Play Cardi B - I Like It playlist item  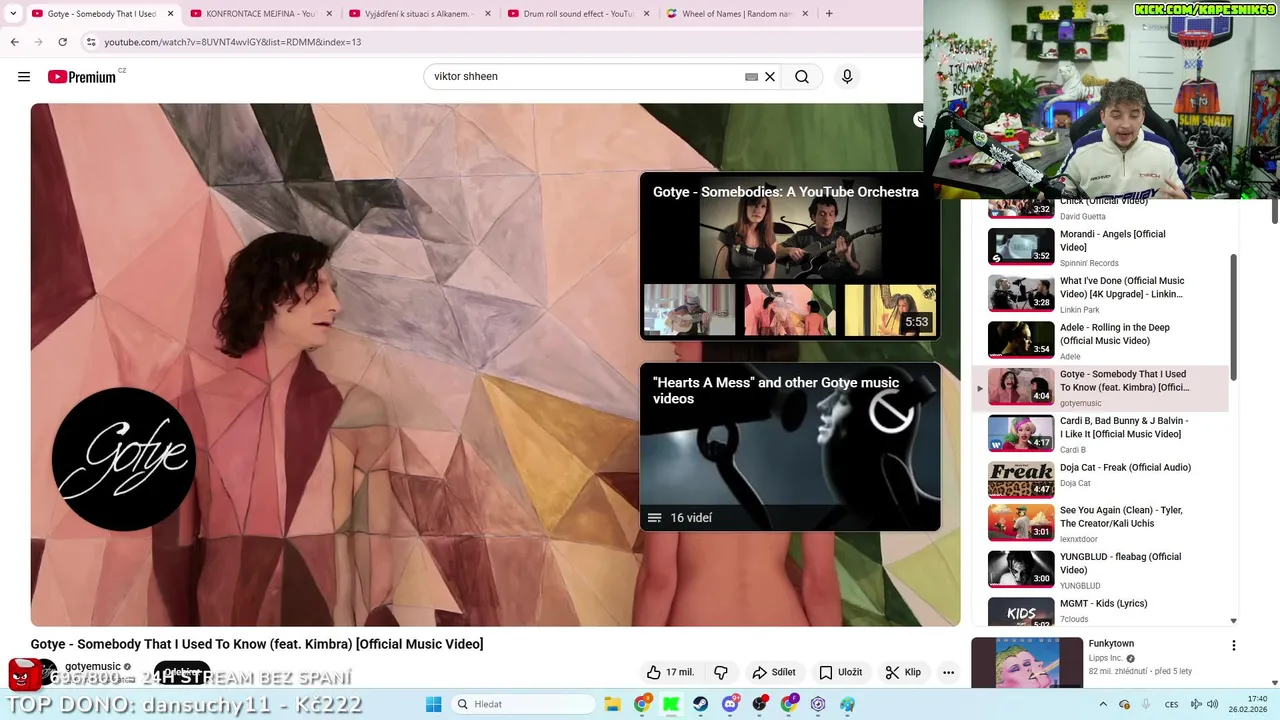pos(1101,434)
